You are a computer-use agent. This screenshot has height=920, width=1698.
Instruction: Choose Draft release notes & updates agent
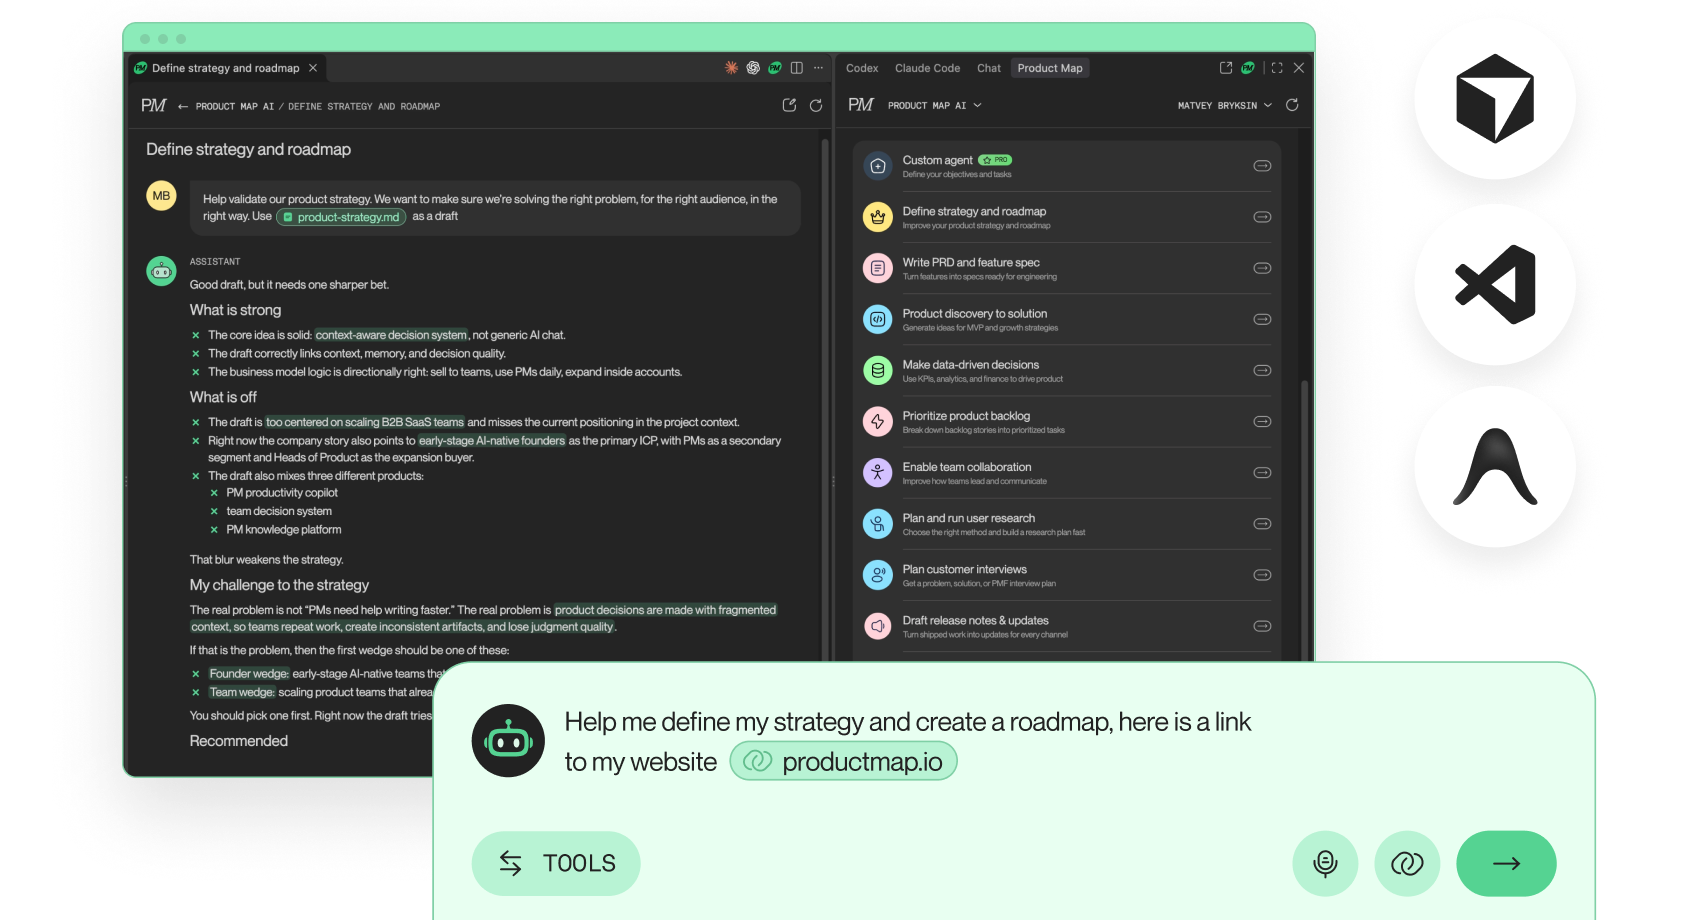tap(1067, 626)
